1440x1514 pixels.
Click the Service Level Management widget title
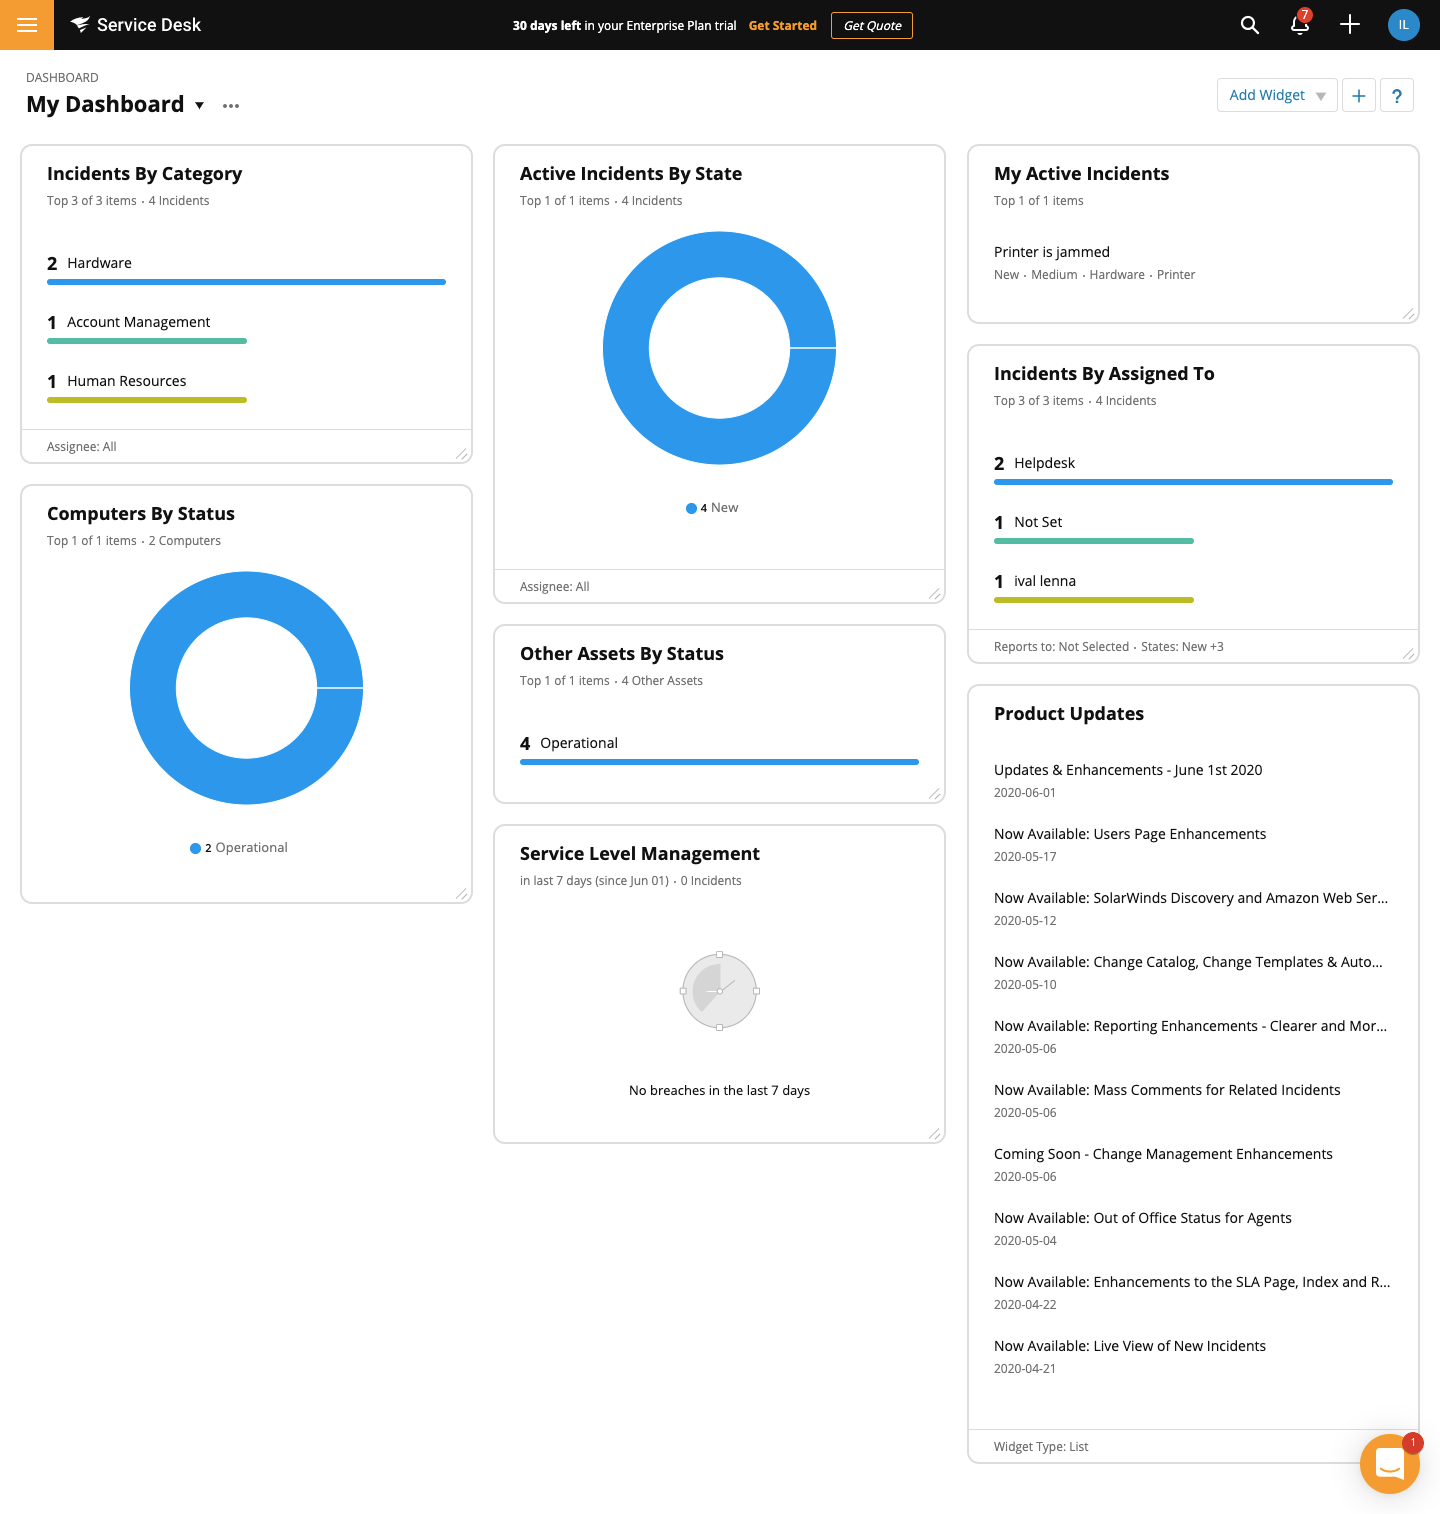tap(640, 854)
